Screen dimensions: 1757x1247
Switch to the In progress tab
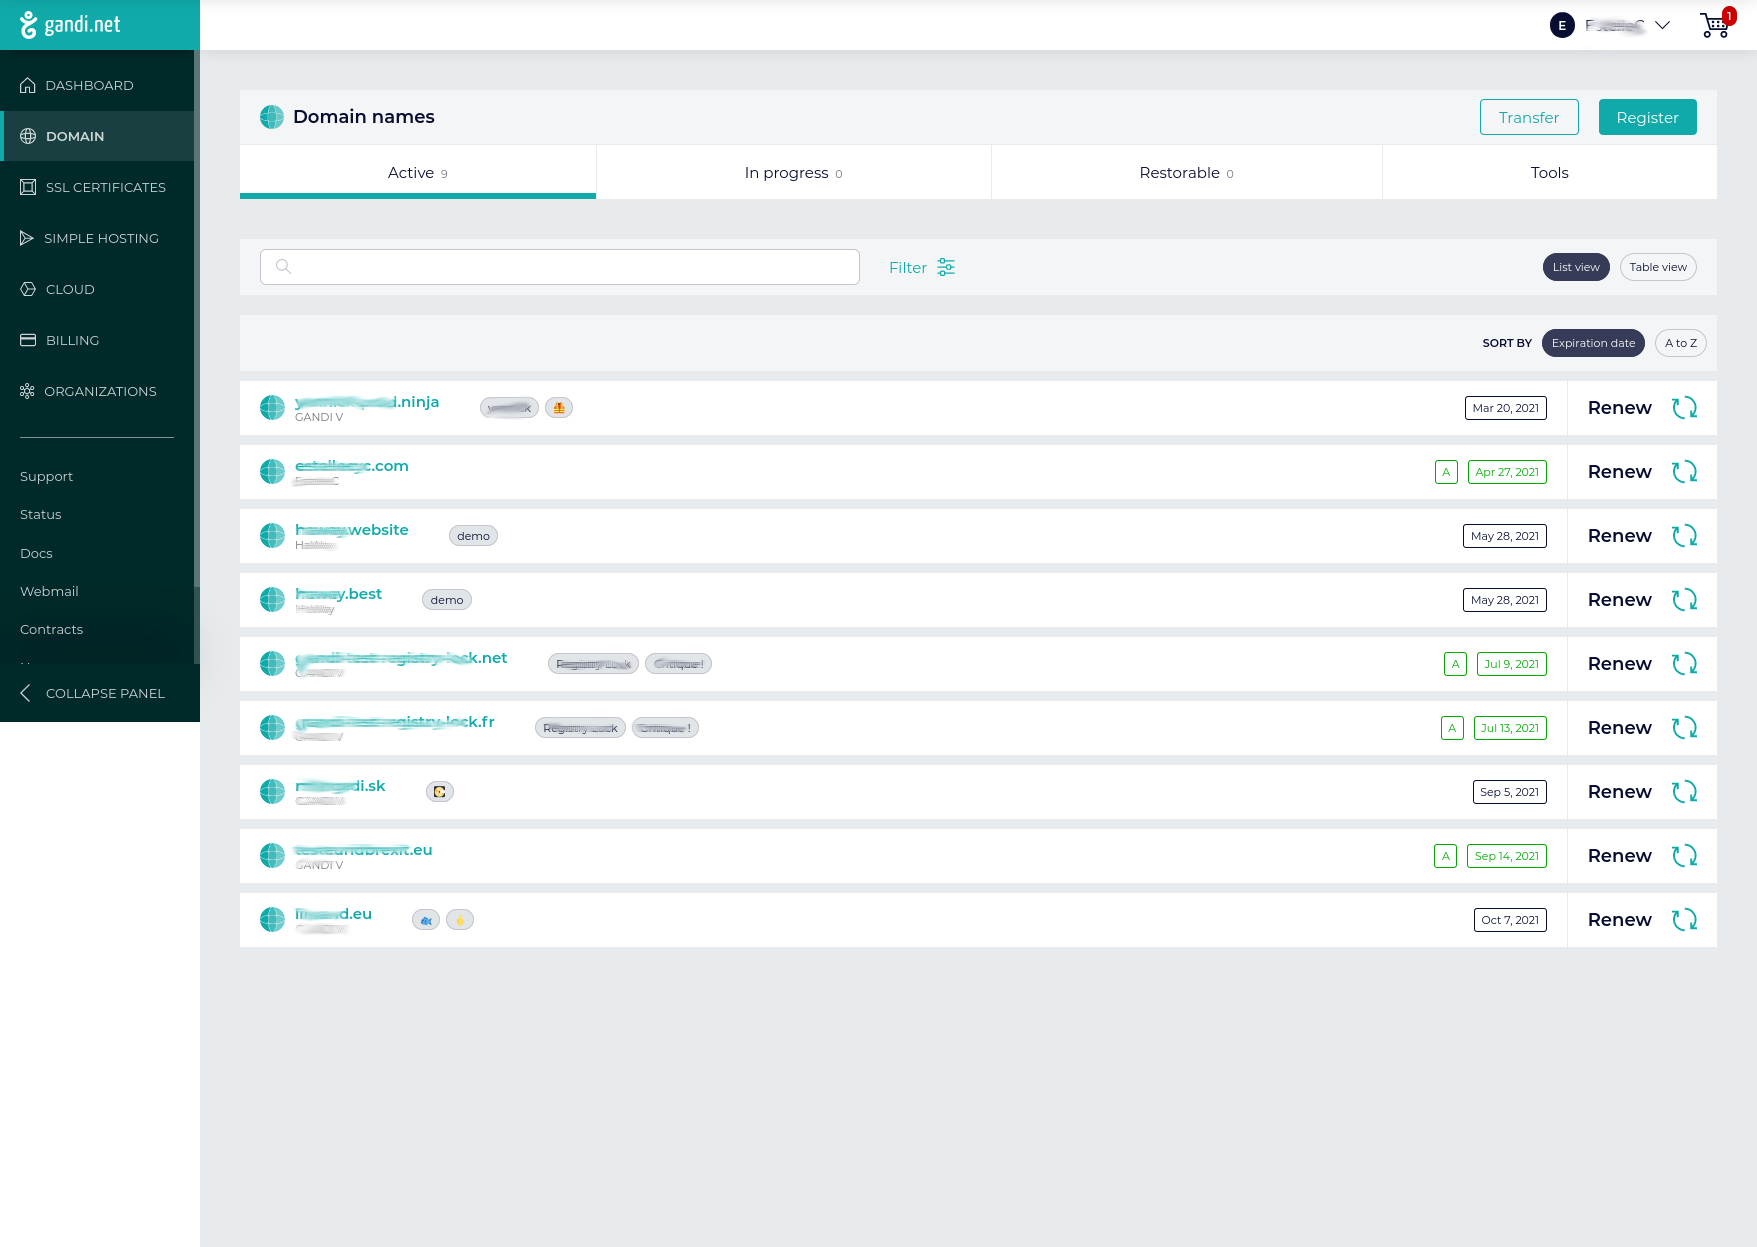click(x=792, y=172)
